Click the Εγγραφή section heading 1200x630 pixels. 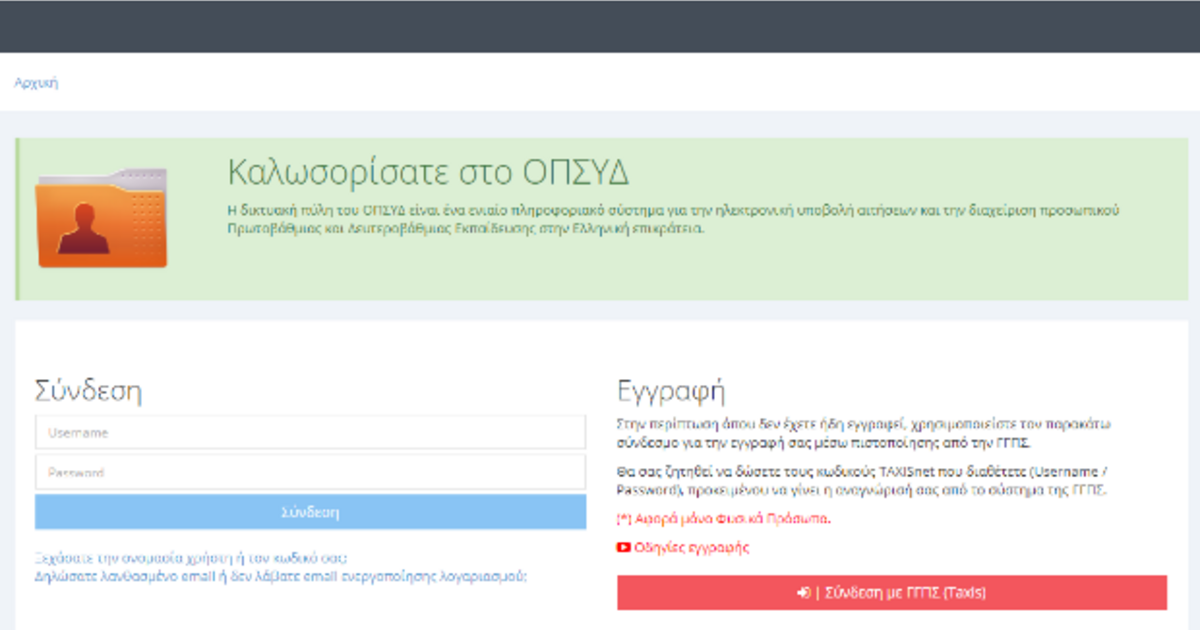coord(670,390)
